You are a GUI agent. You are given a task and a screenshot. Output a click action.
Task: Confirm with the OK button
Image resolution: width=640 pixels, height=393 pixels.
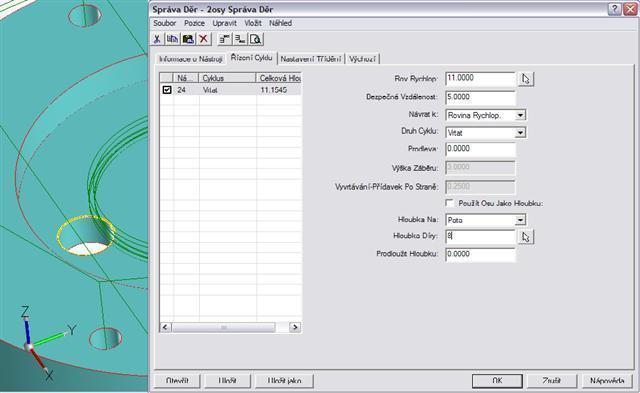tap(497, 381)
